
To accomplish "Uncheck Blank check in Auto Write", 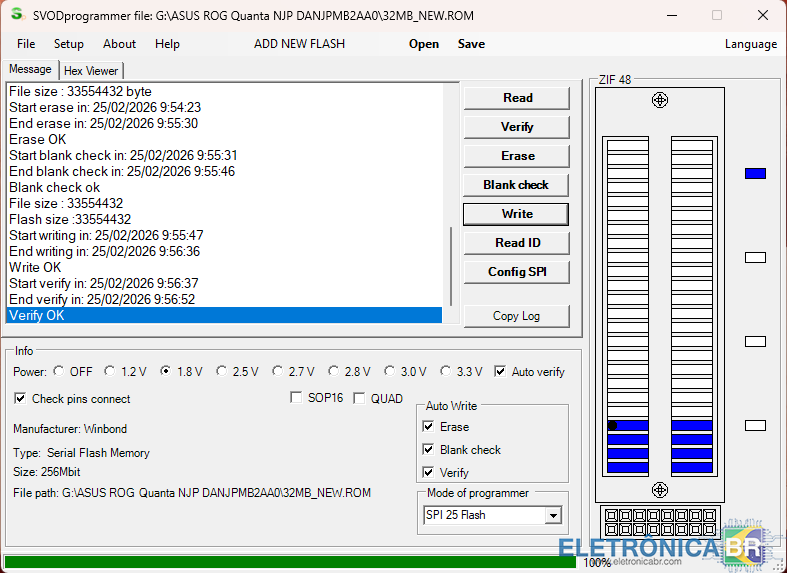I will coord(429,450).
